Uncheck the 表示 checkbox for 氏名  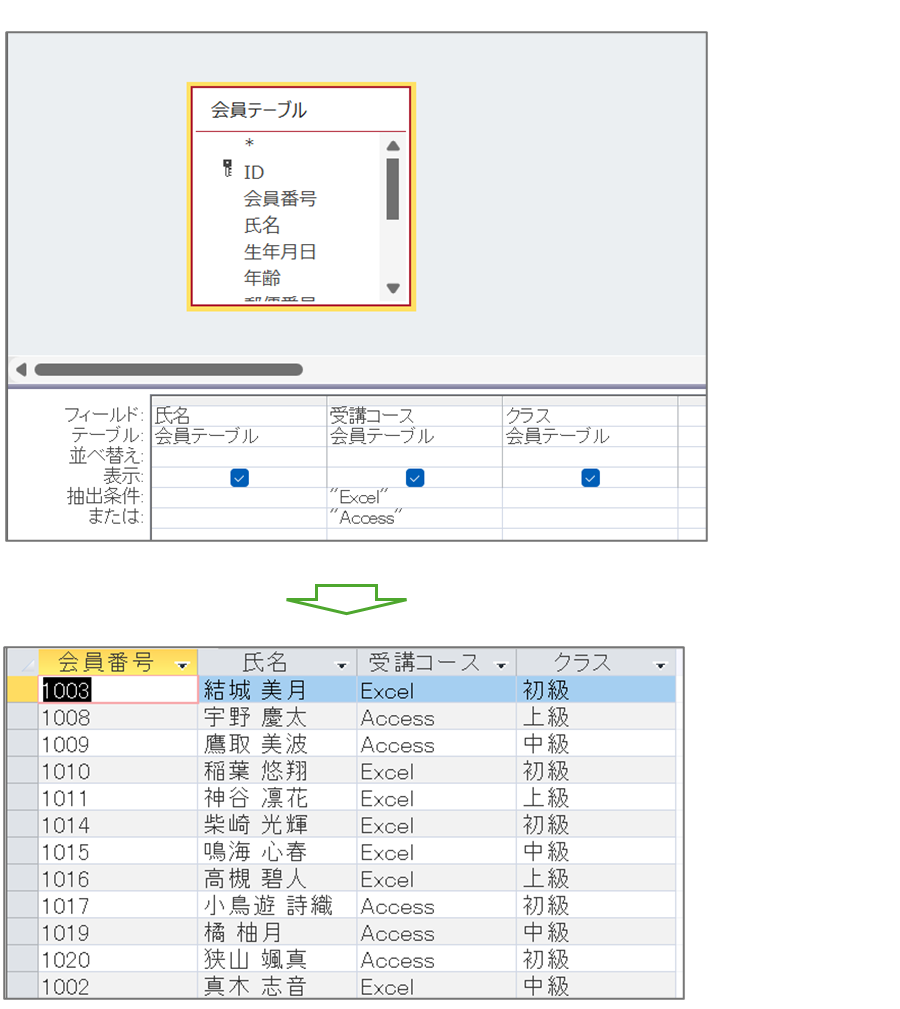click(x=239, y=478)
